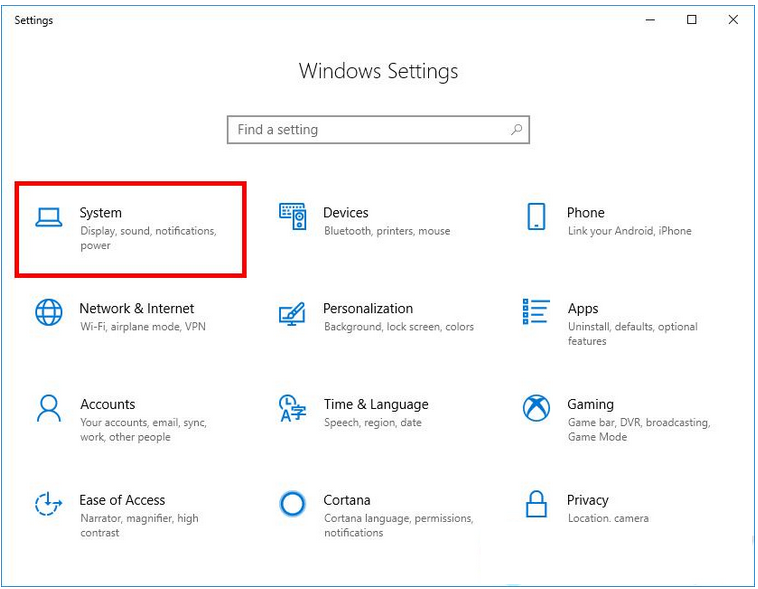758x589 pixels.
Task: Focus the Find a setting search box
Action: pos(379,130)
